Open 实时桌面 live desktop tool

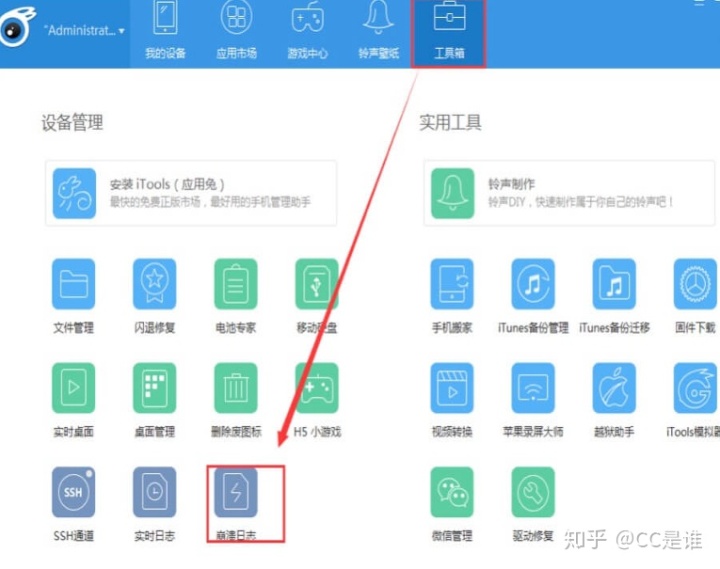coord(73,388)
